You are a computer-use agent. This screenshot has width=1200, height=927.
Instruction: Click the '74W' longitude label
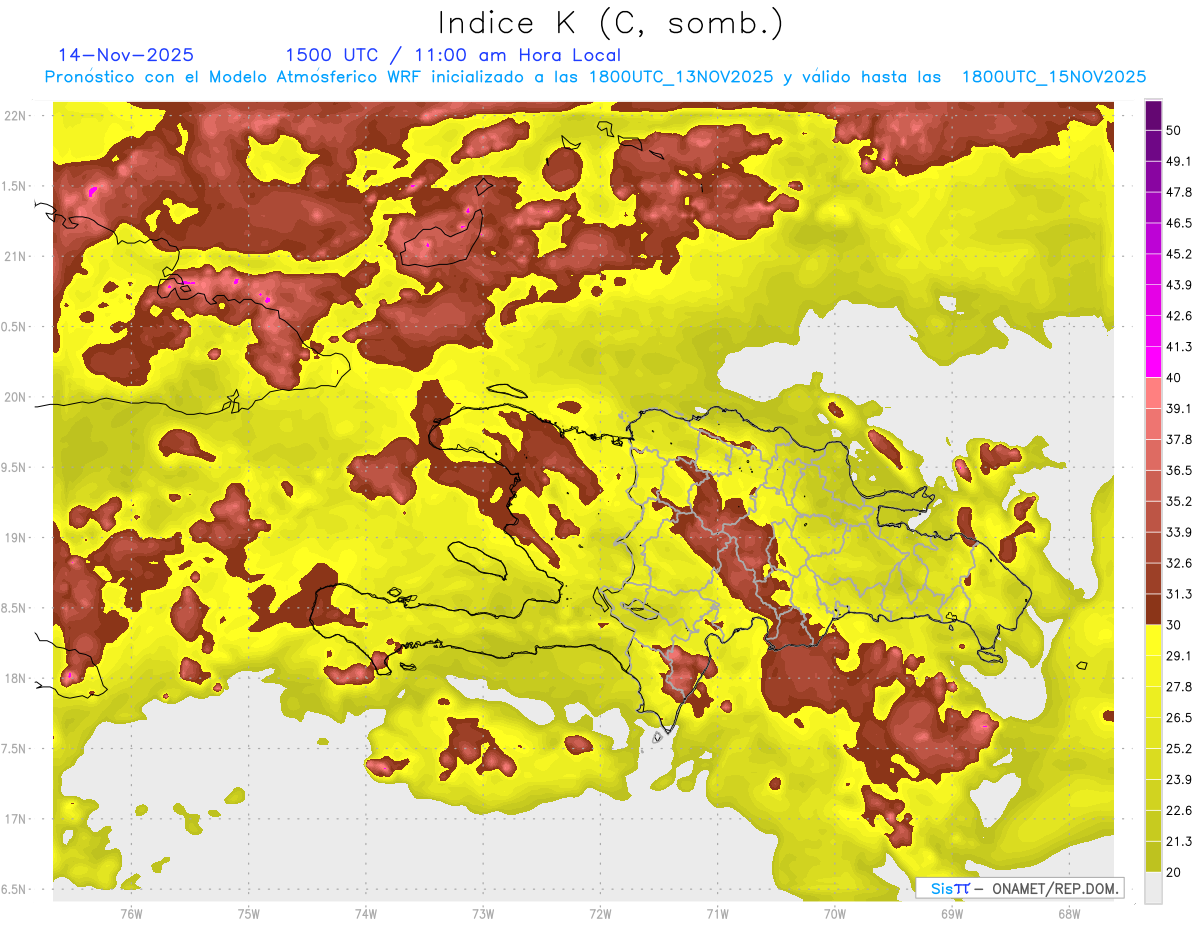[x=366, y=913]
